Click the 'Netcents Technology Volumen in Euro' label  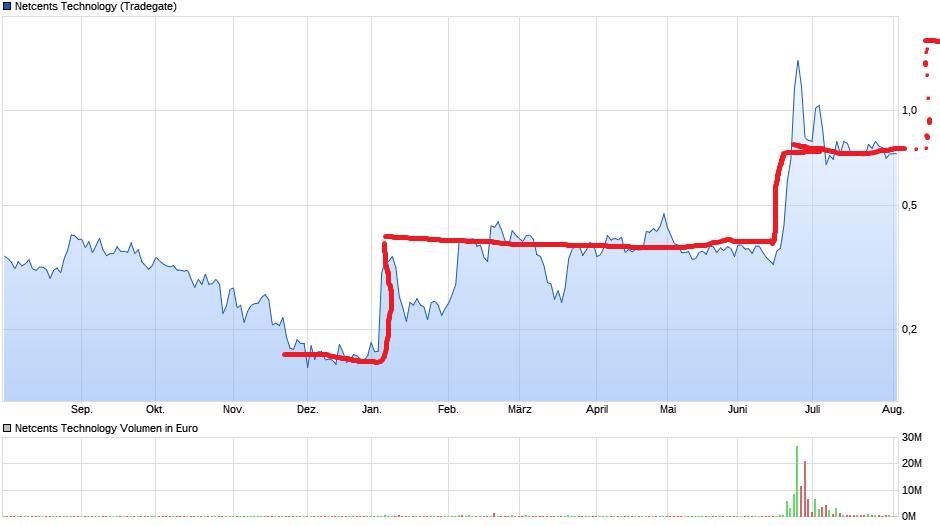(106, 428)
